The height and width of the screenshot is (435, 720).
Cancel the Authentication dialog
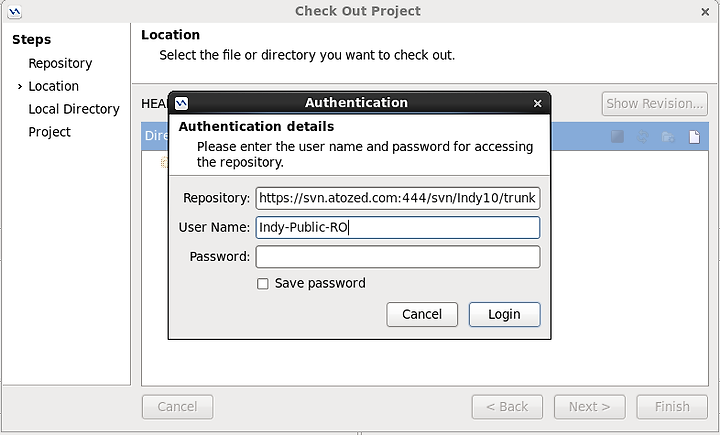click(x=422, y=314)
